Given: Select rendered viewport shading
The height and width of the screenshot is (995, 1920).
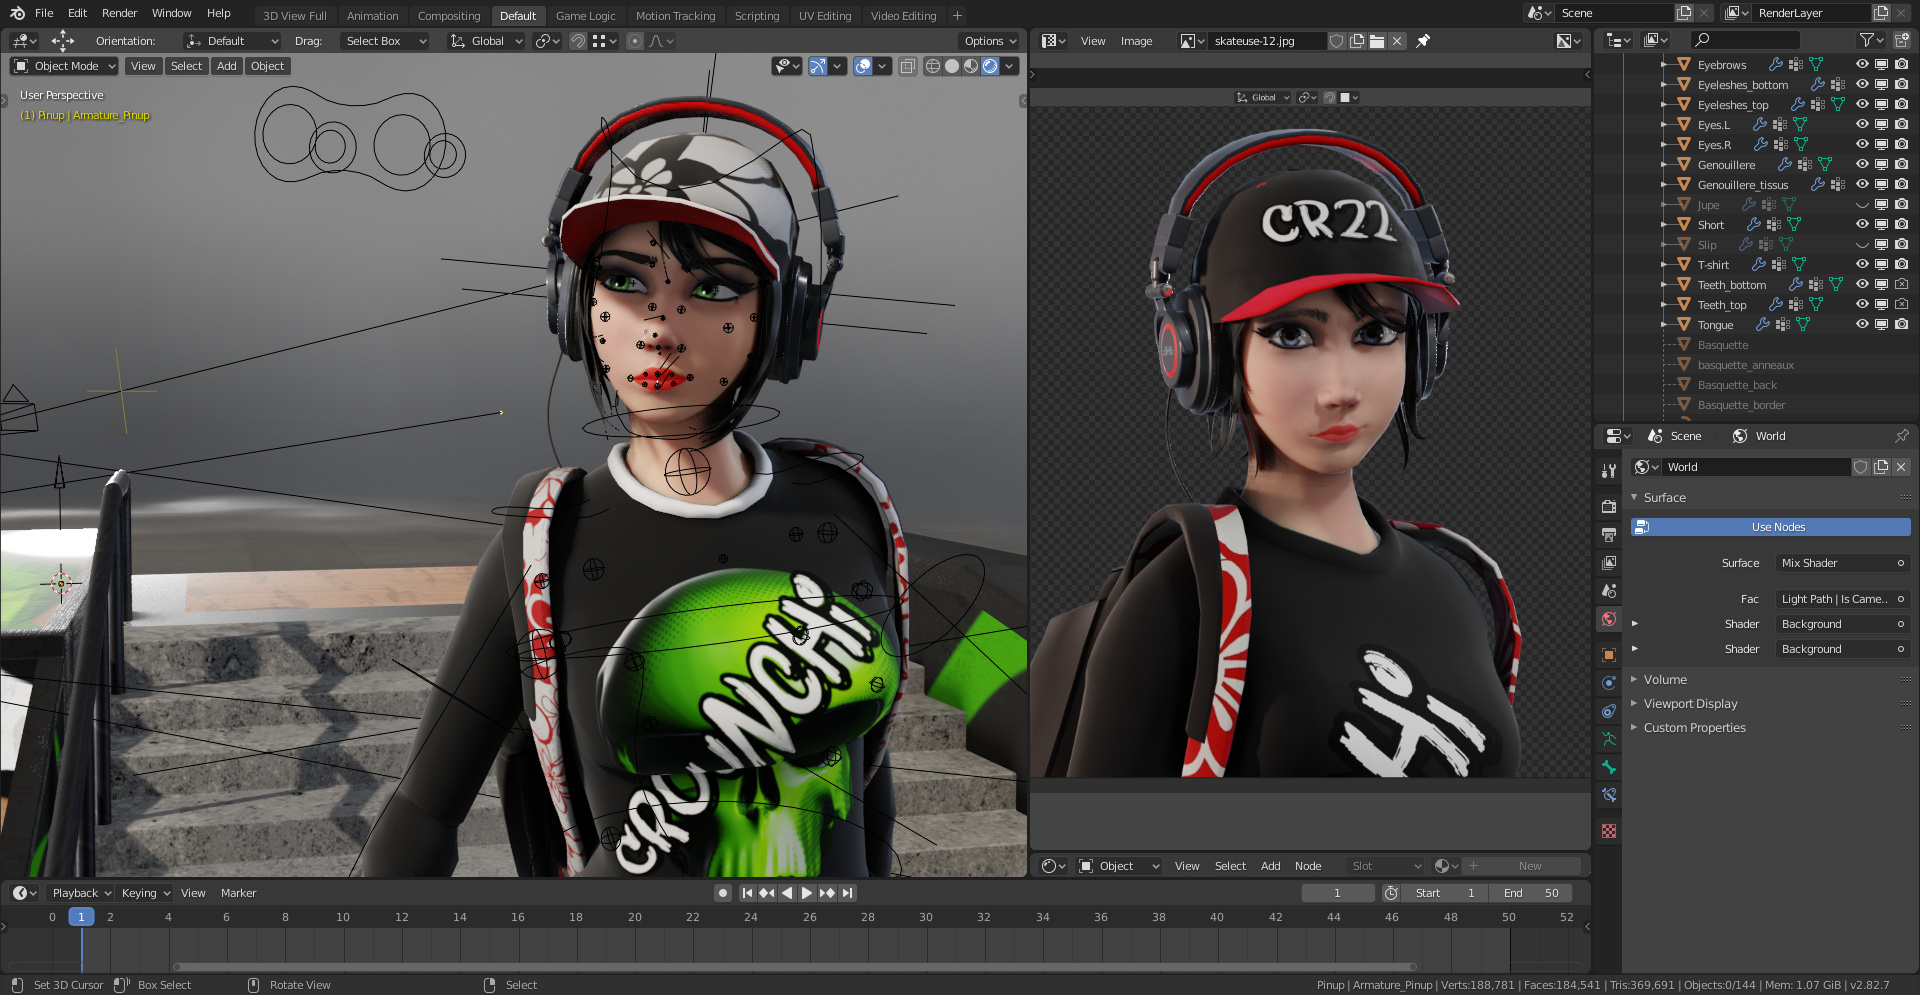Looking at the screenshot, I should coord(990,66).
